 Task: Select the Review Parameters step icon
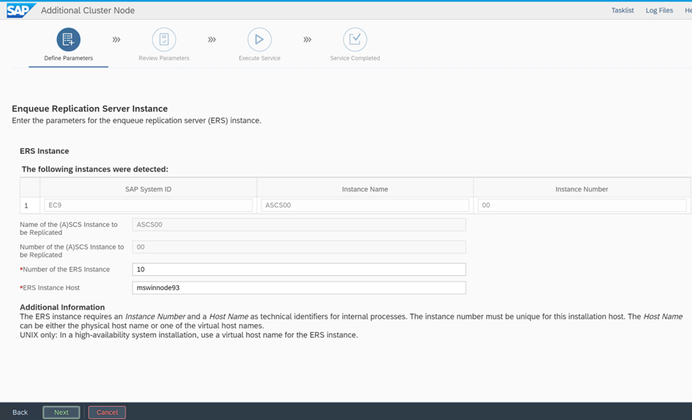coord(164,39)
